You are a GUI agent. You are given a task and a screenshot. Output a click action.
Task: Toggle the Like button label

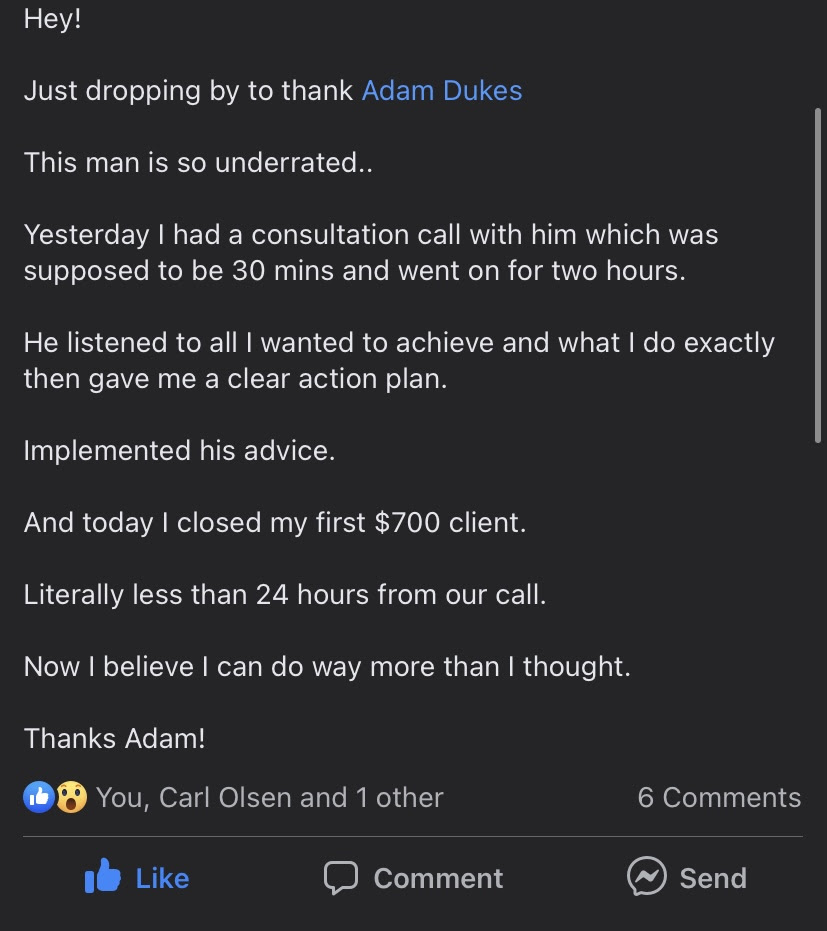[x=162, y=878]
